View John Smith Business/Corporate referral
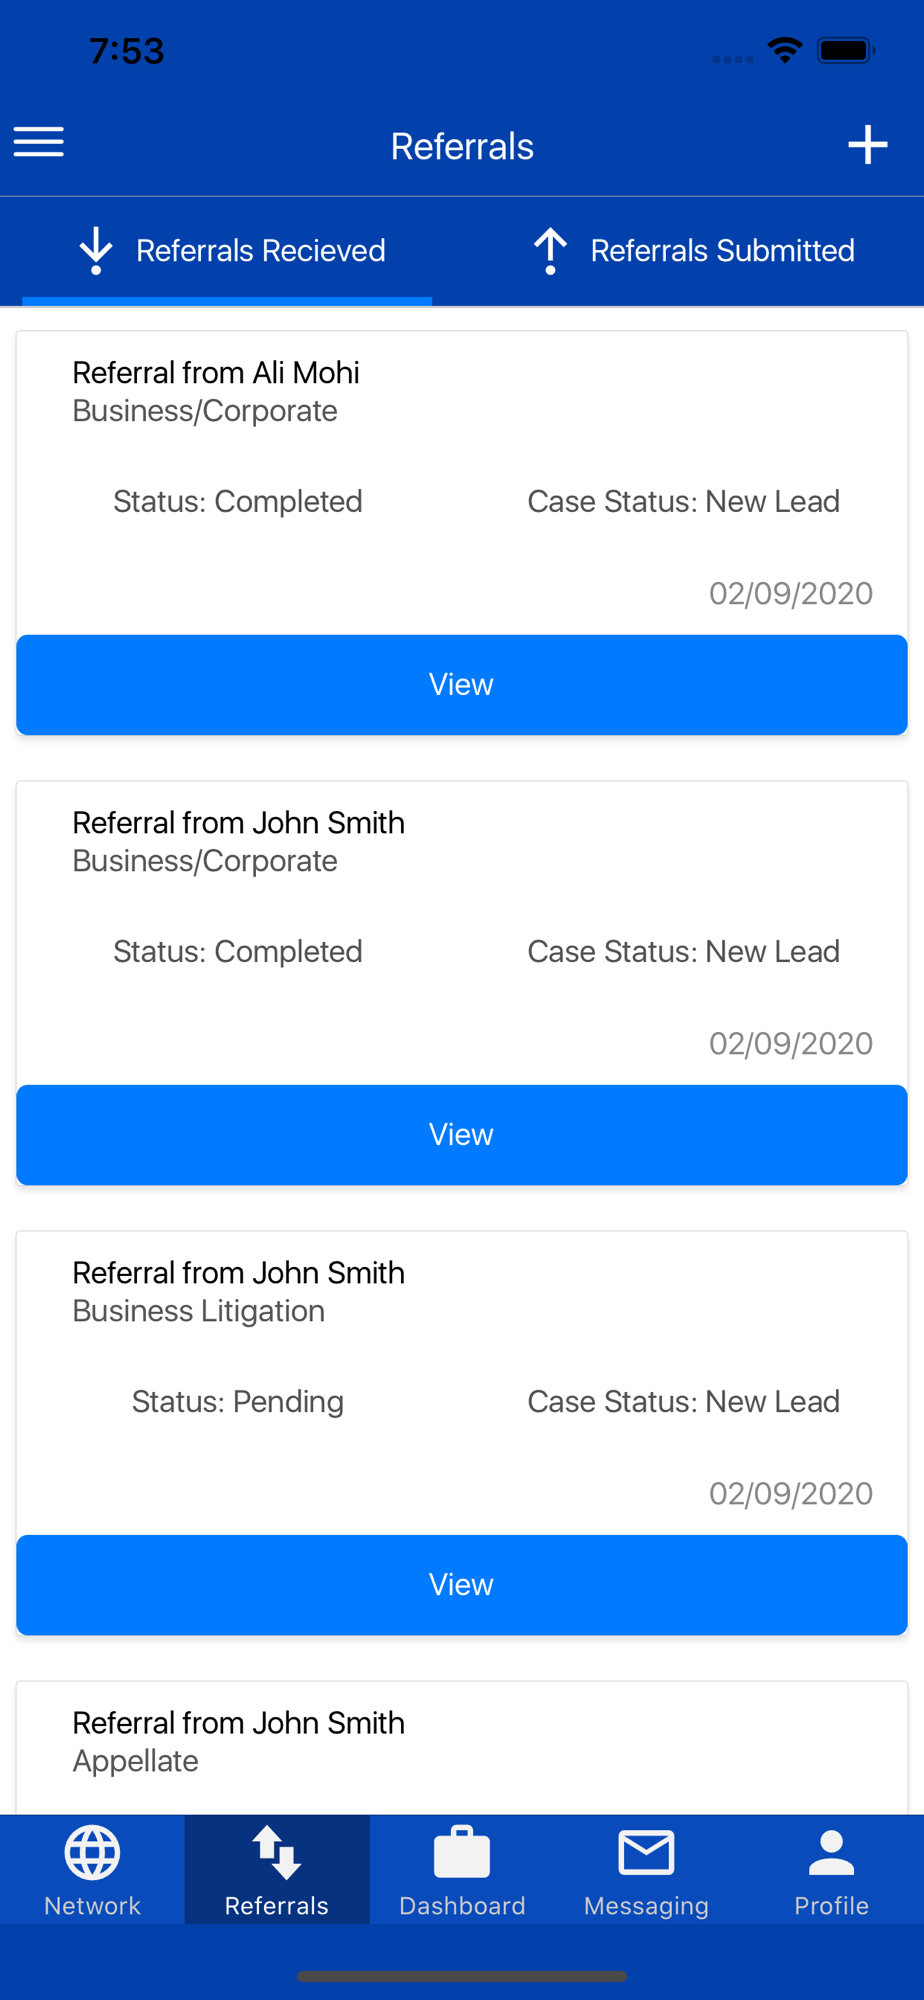 pyautogui.click(x=462, y=1135)
